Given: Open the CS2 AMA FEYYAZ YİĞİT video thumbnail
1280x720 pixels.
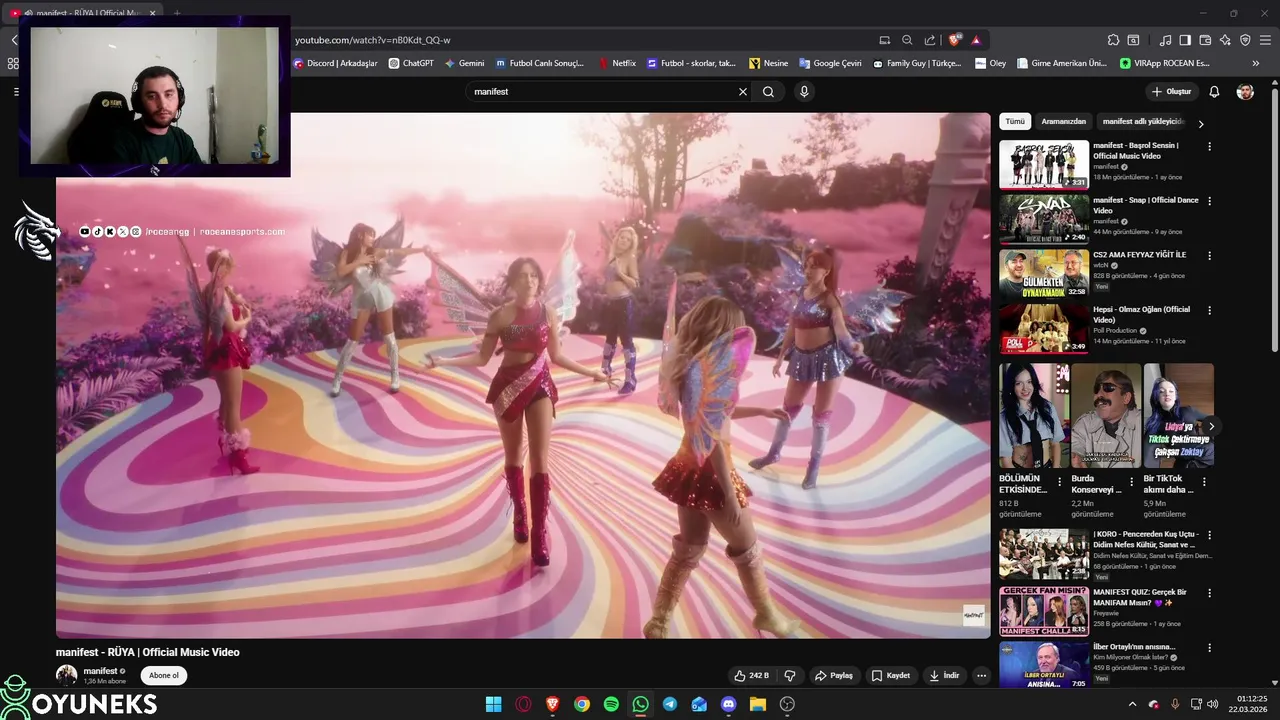Looking at the screenshot, I should coord(1044,273).
